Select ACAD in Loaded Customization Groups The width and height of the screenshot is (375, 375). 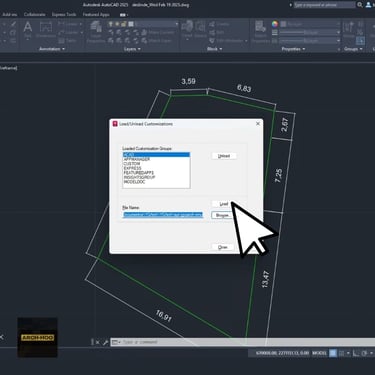click(x=156, y=155)
